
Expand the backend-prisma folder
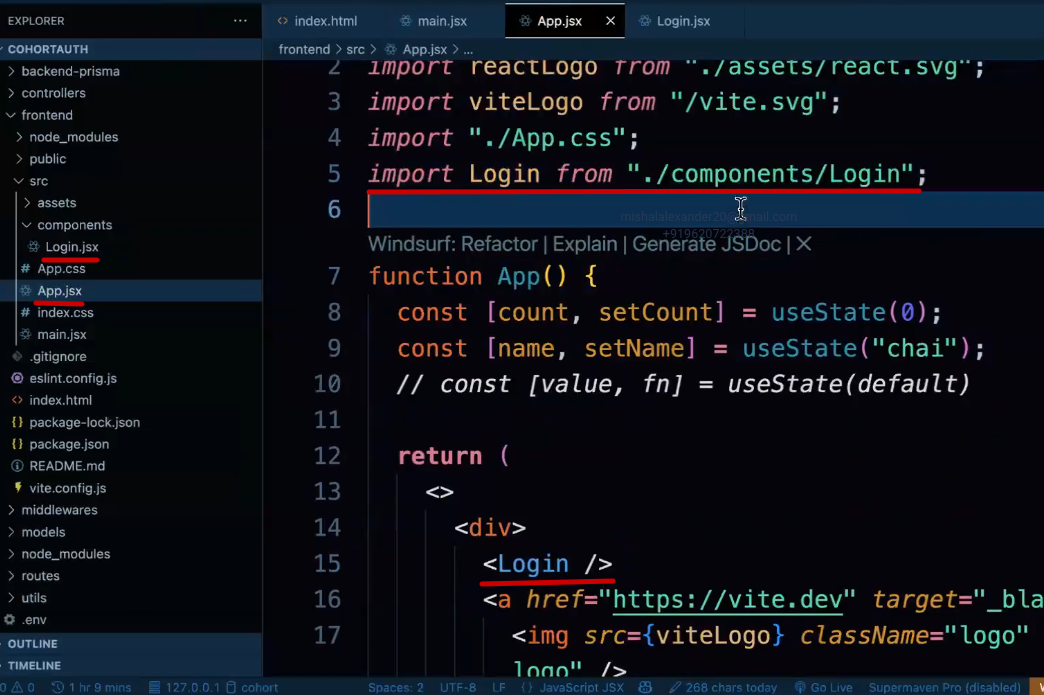(x=71, y=71)
